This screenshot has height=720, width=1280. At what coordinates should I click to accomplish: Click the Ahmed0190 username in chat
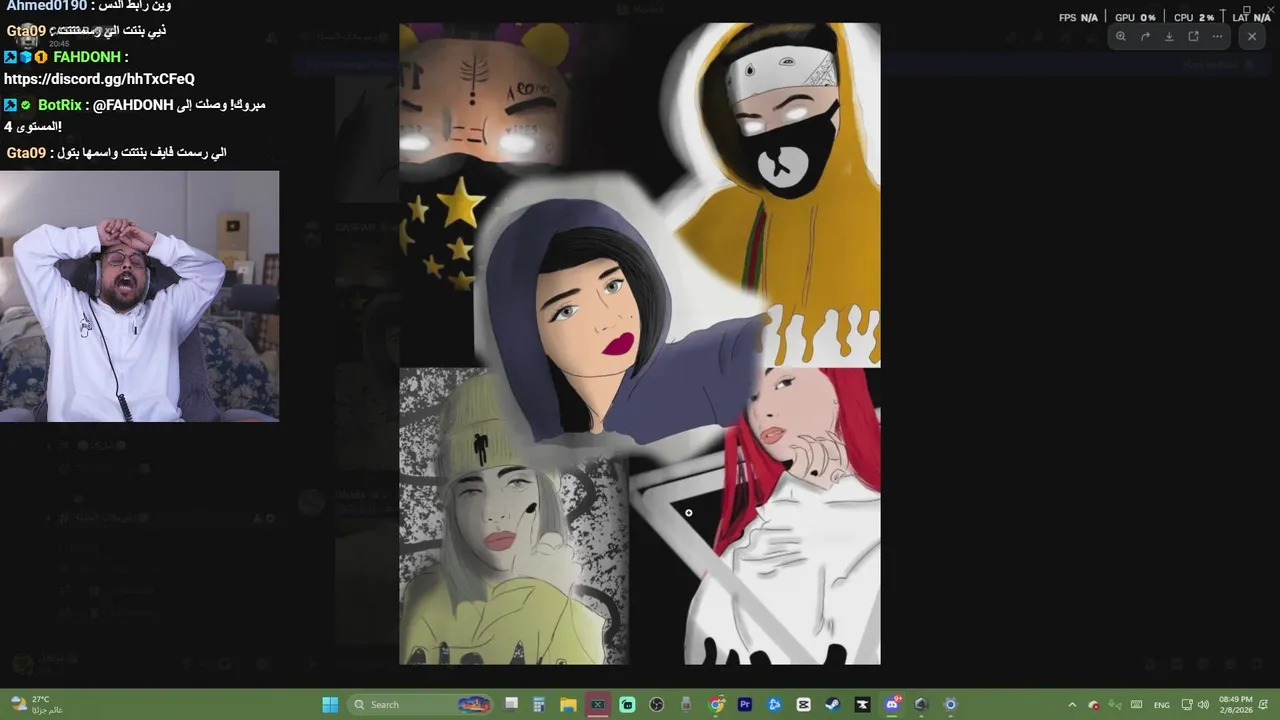pos(46,6)
